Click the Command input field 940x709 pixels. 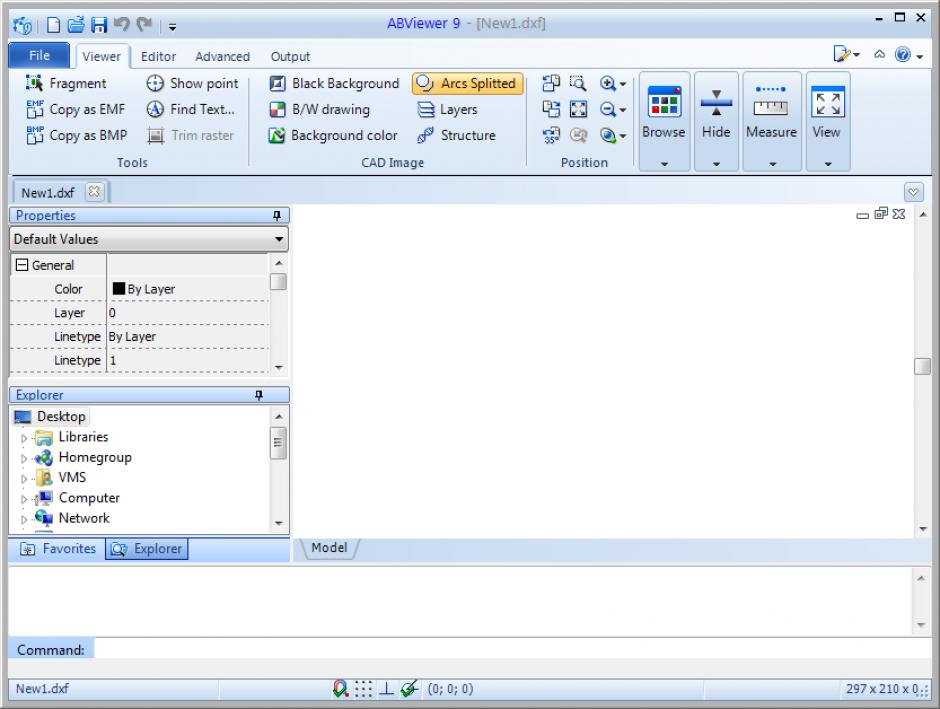coord(513,650)
